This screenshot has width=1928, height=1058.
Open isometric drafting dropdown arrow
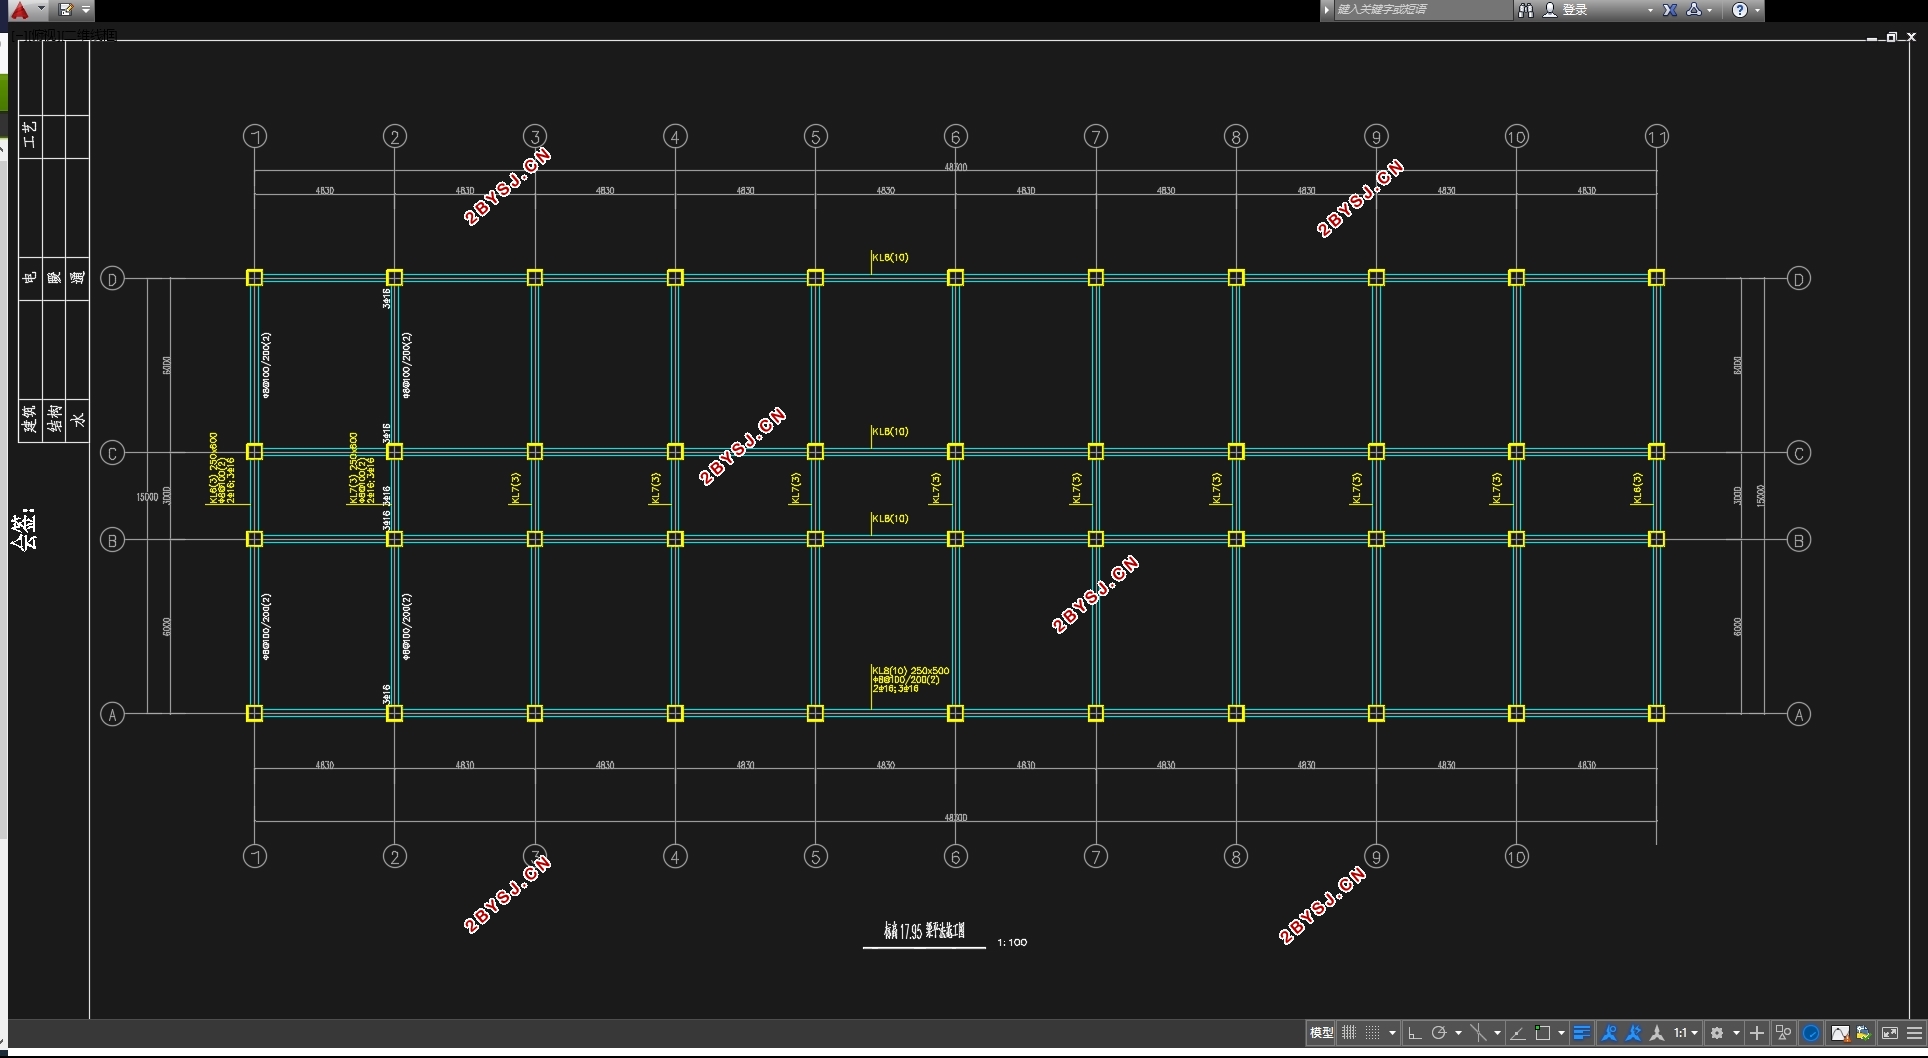coord(1497,1033)
